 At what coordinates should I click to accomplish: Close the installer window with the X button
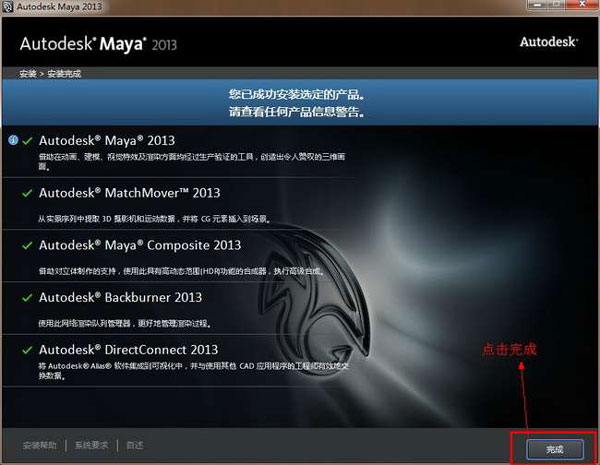click(x=582, y=5)
